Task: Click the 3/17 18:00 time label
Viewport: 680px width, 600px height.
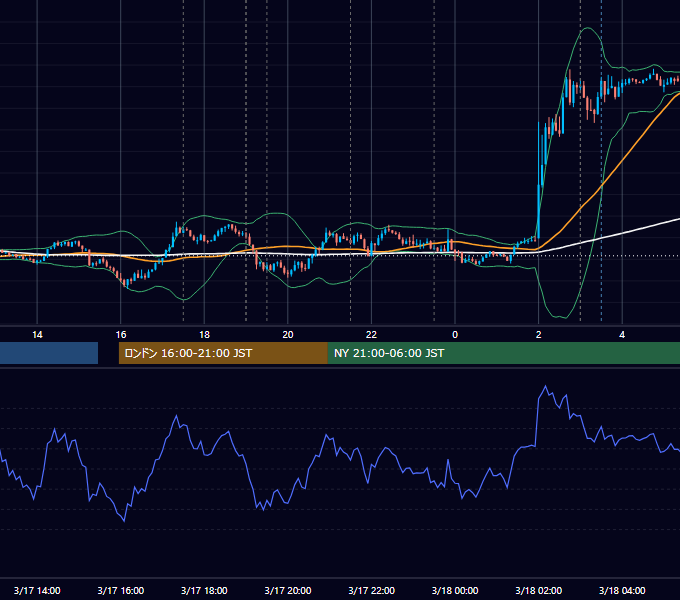Action: tap(204, 590)
